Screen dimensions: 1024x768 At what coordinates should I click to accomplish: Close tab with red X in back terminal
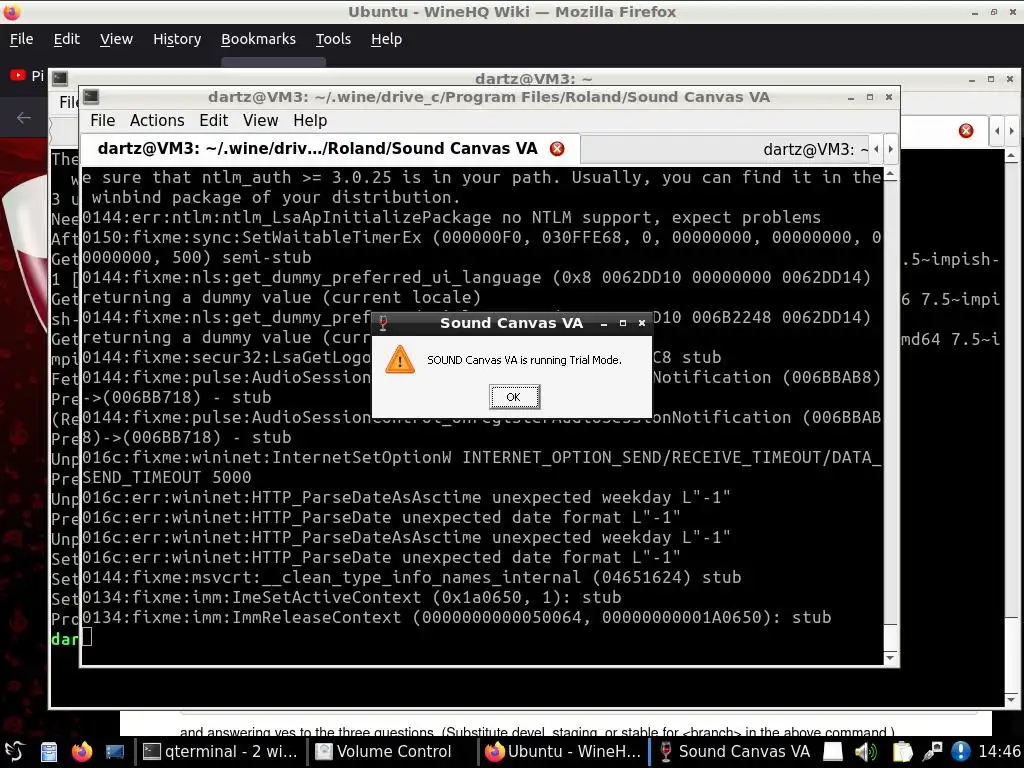[966, 131]
